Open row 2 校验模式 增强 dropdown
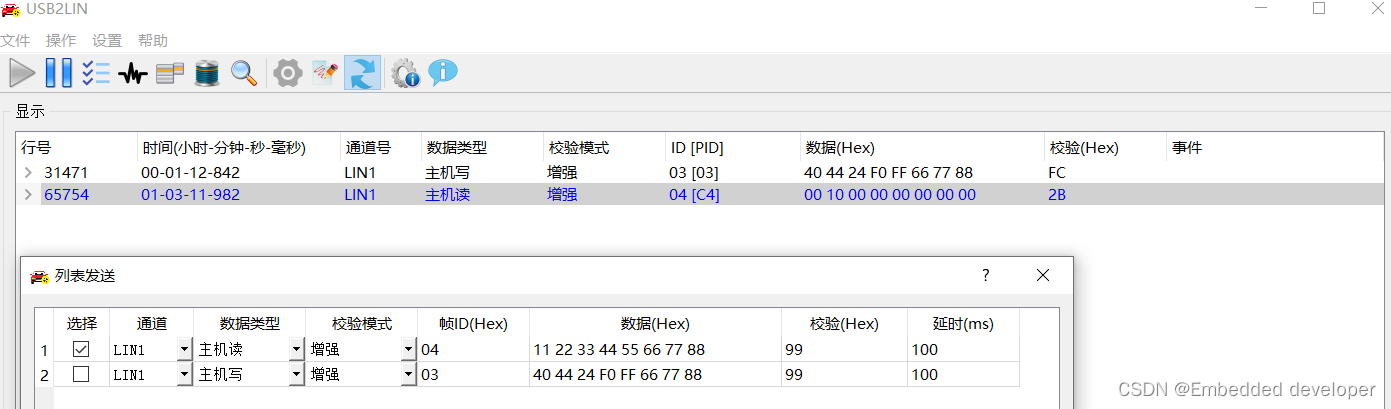1391x409 pixels. coord(408,375)
